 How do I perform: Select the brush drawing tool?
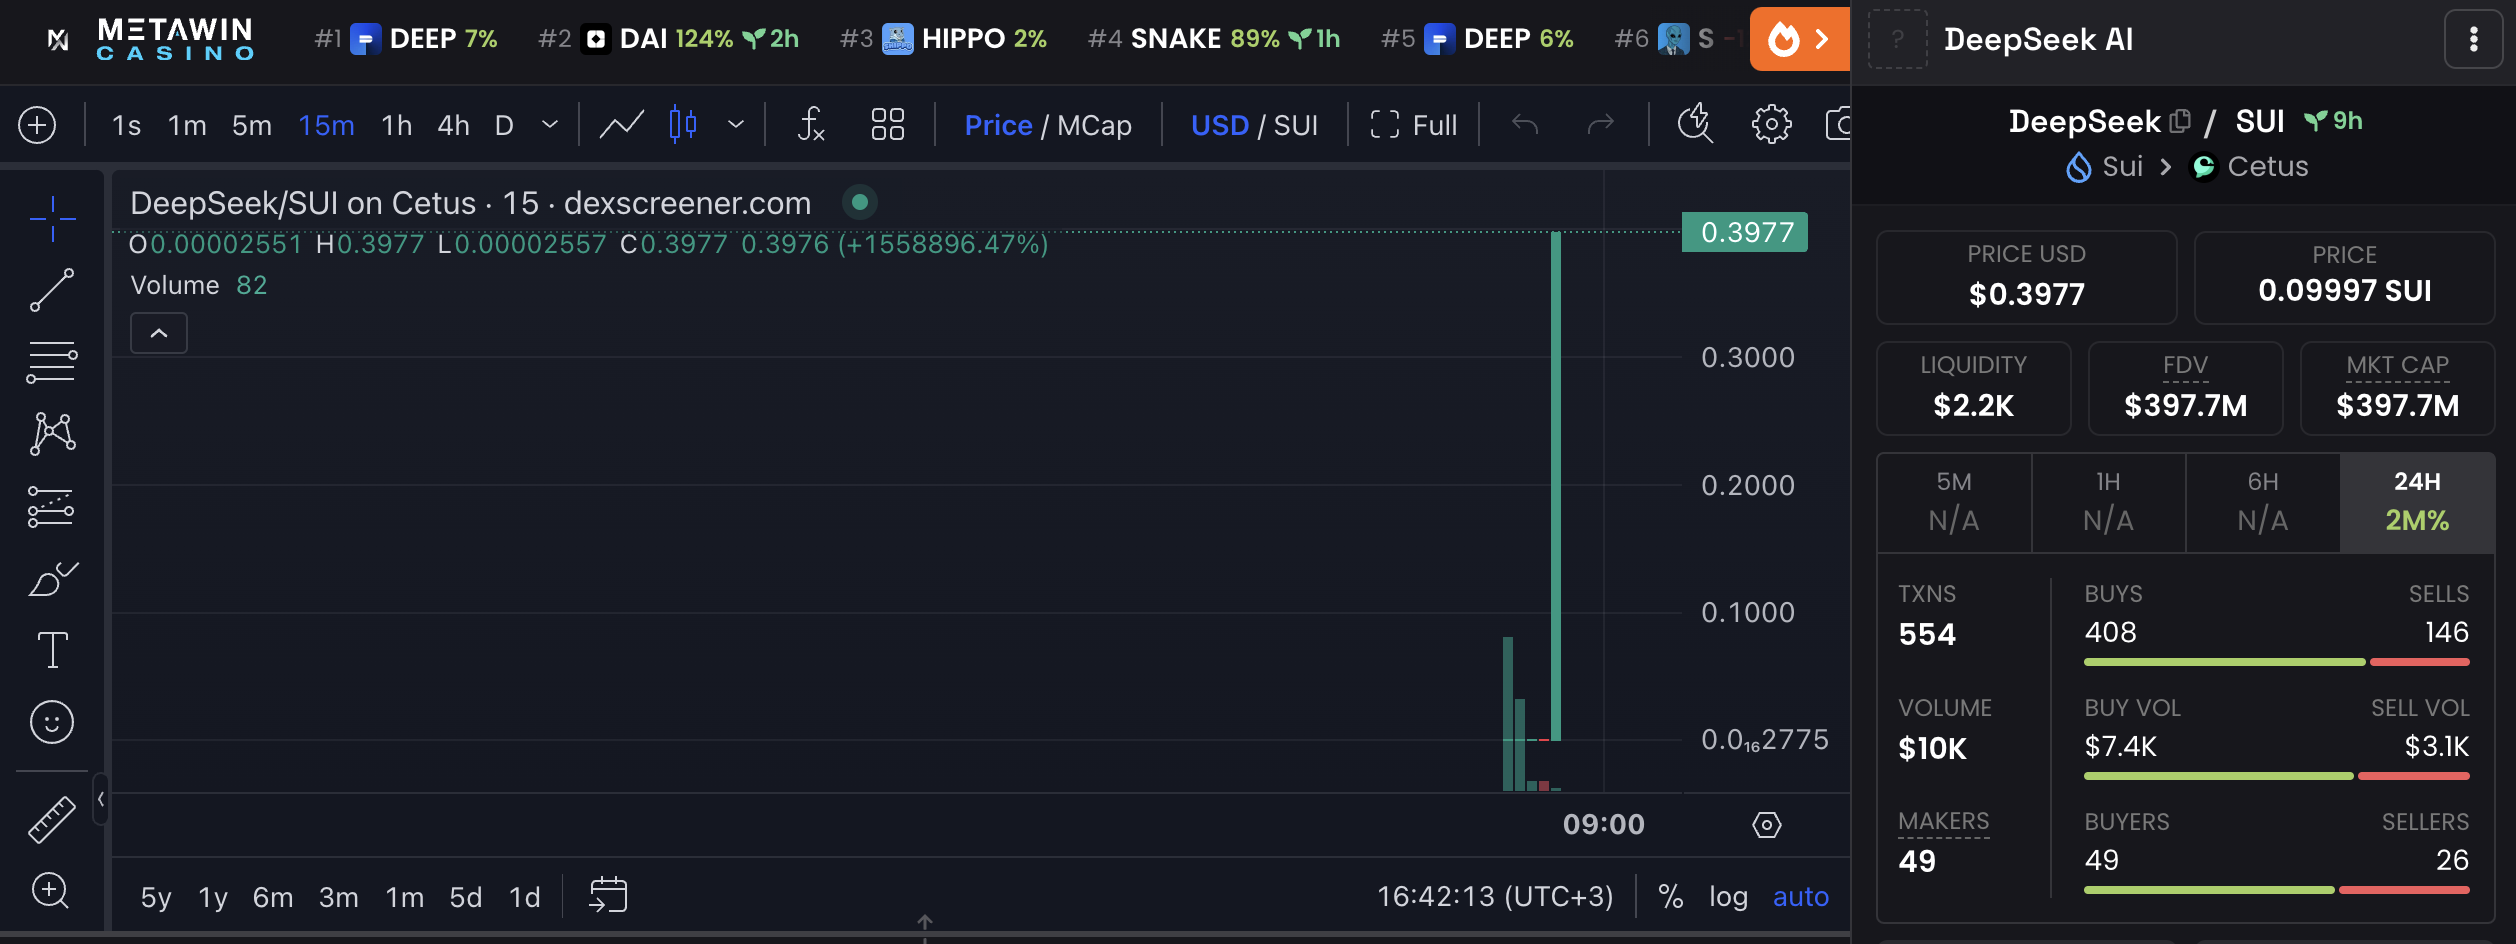[x=52, y=578]
